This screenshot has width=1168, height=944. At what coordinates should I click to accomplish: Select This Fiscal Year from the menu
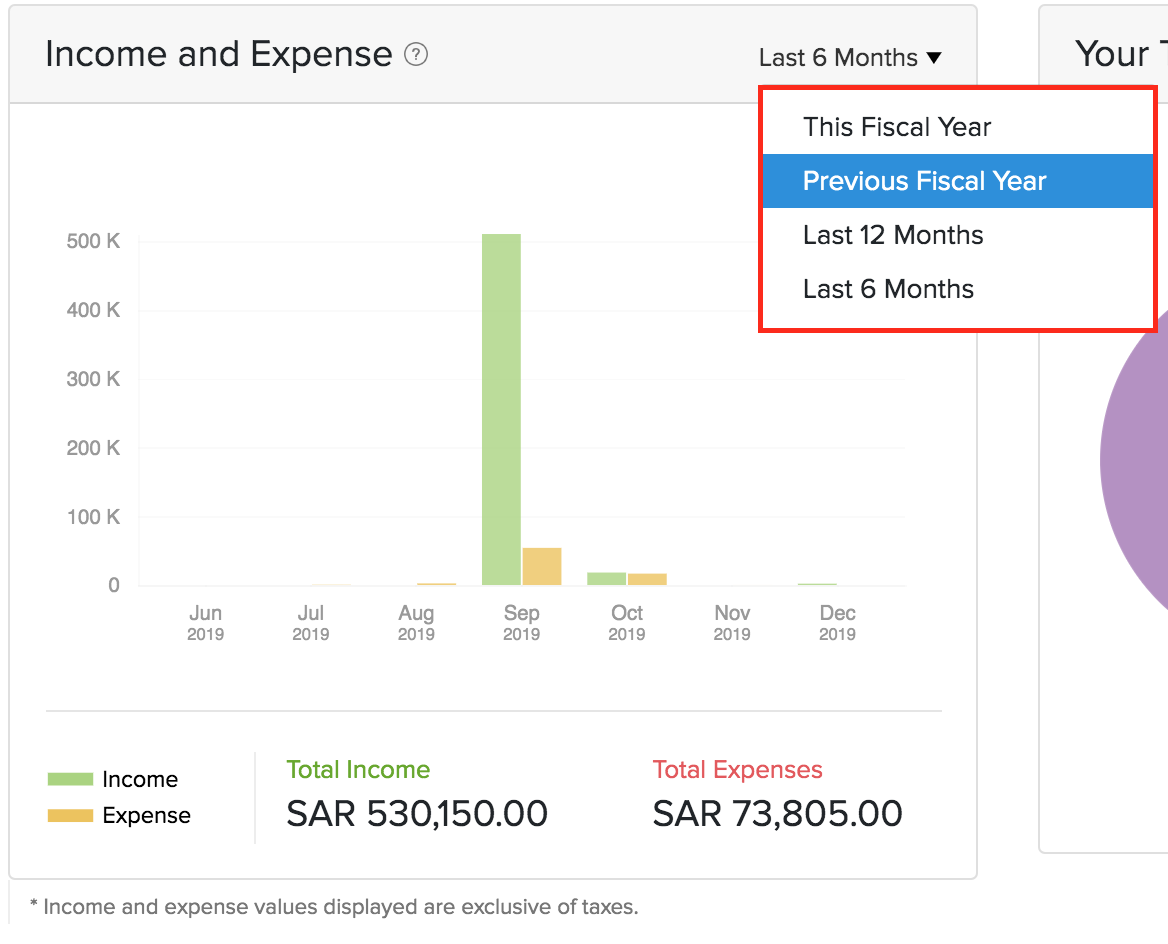(896, 127)
